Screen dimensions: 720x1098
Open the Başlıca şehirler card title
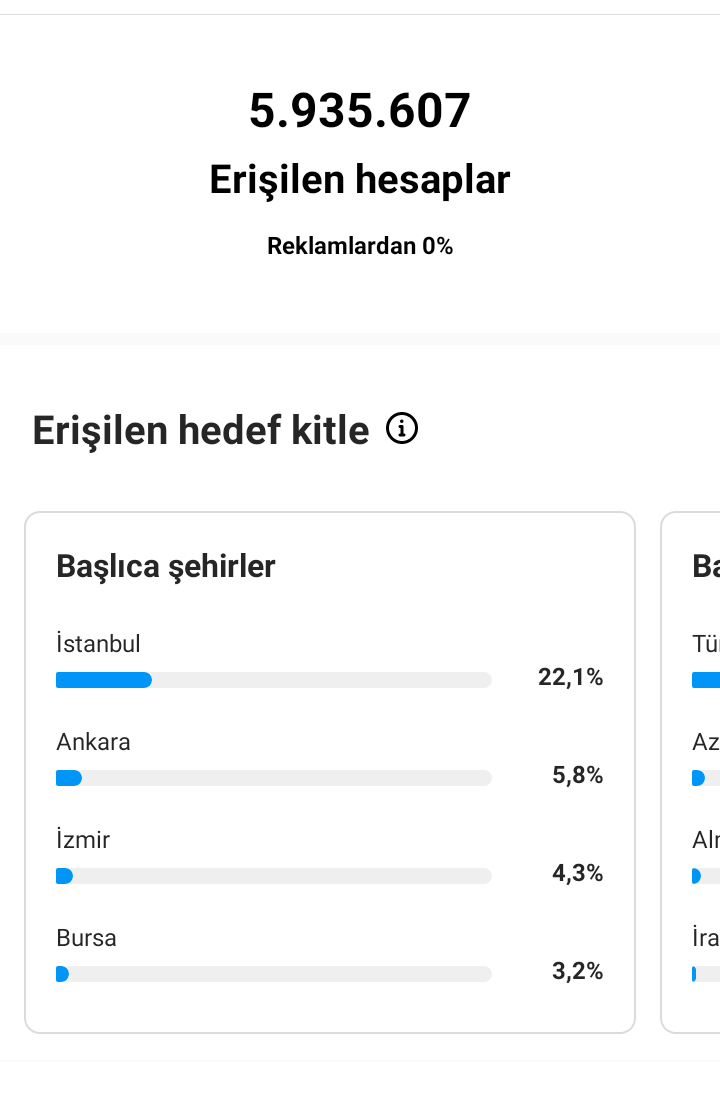click(166, 567)
